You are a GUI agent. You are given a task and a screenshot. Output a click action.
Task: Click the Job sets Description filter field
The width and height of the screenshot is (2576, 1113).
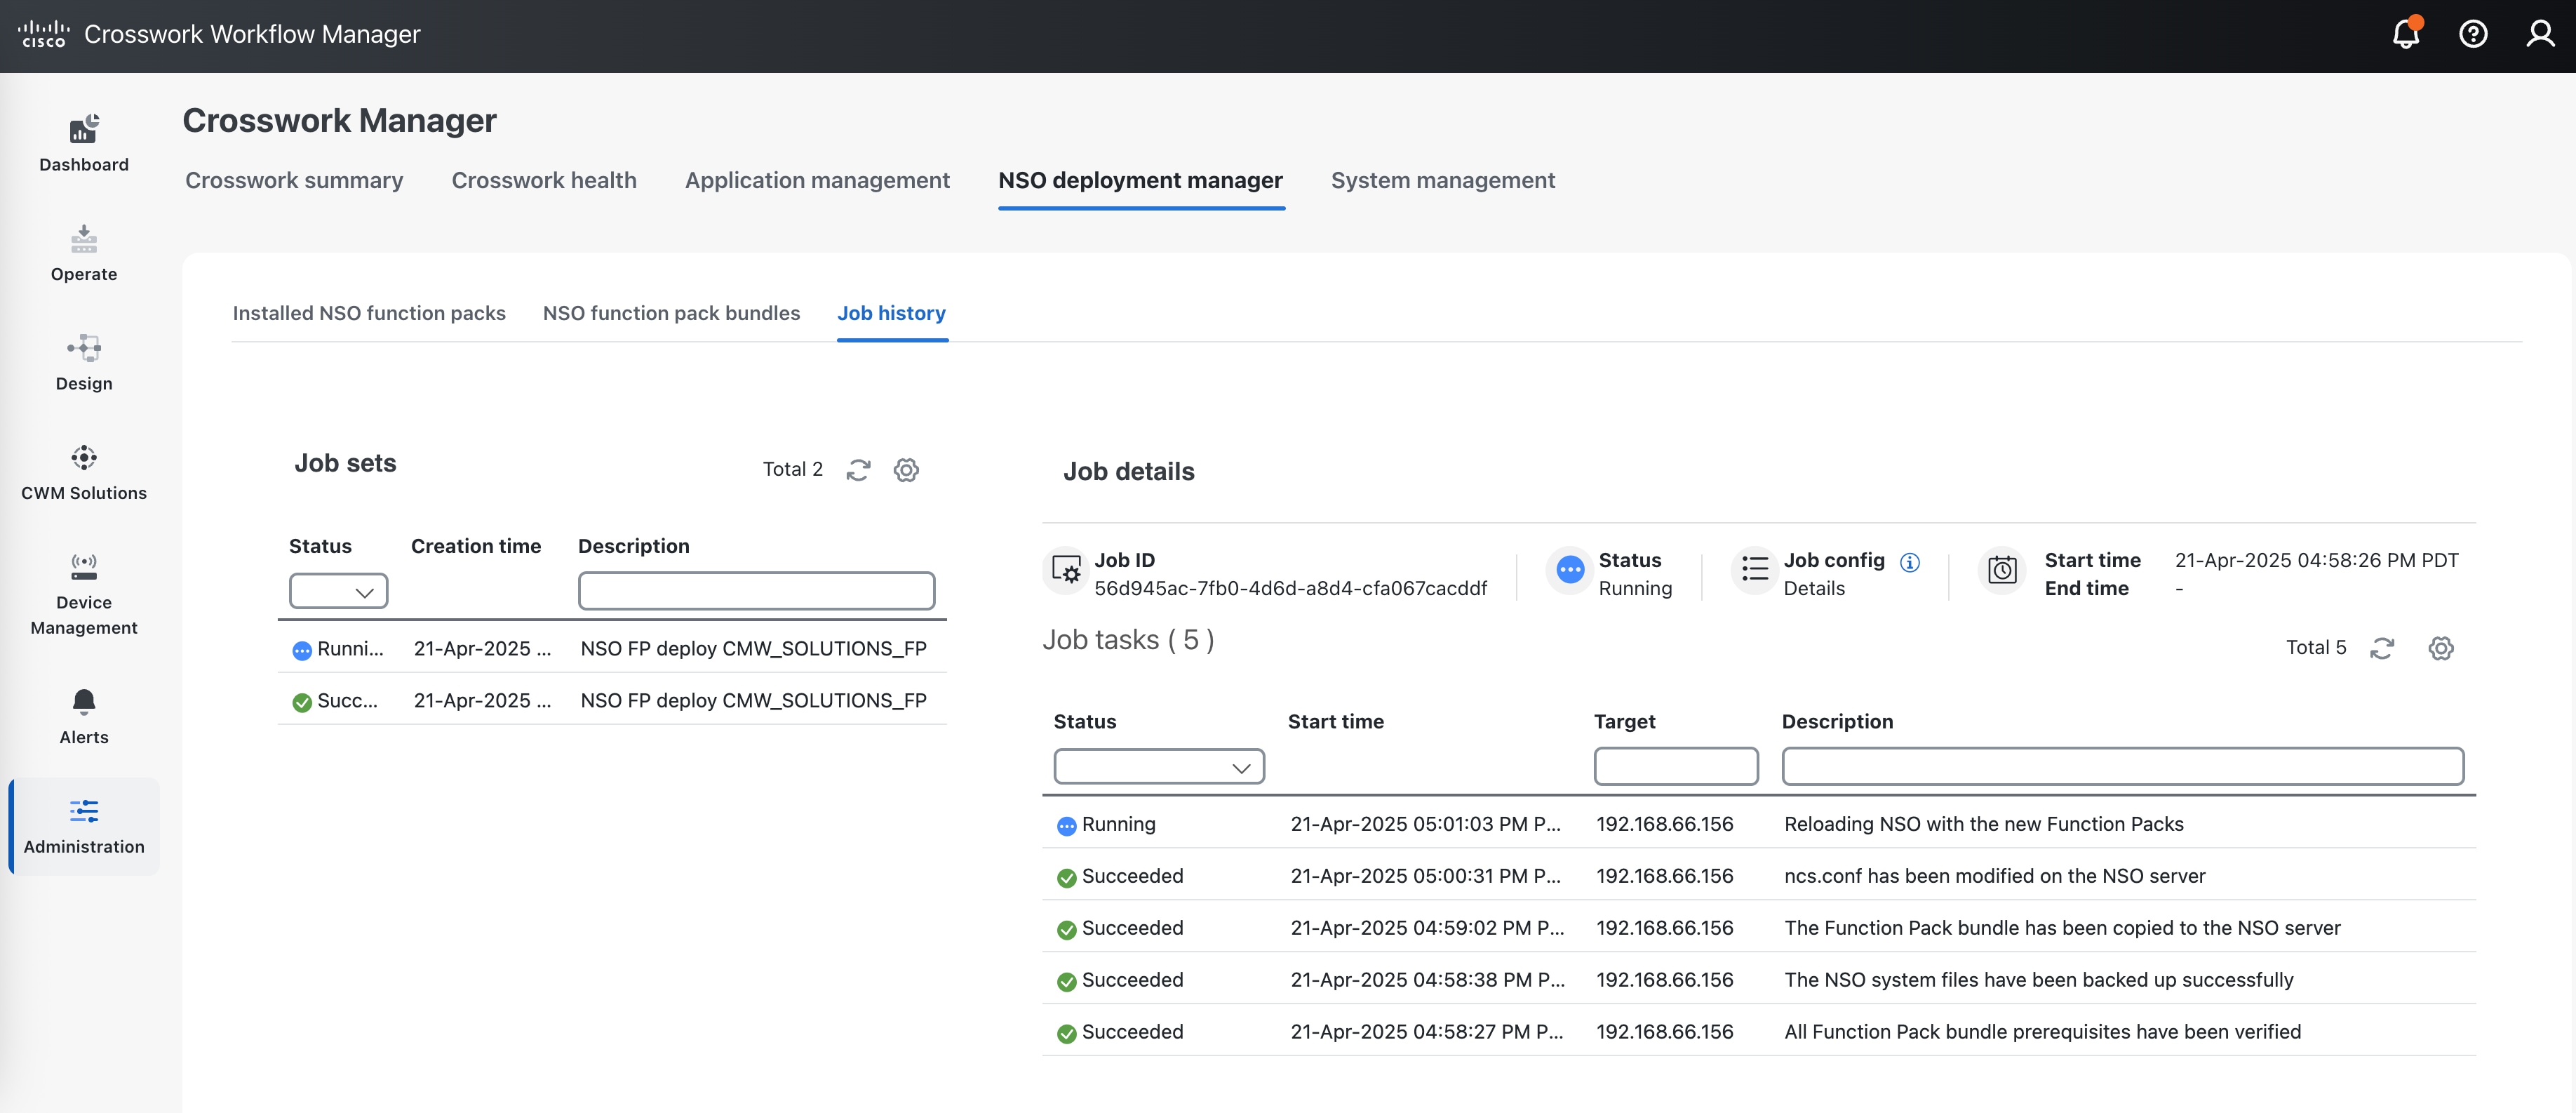point(756,591)
